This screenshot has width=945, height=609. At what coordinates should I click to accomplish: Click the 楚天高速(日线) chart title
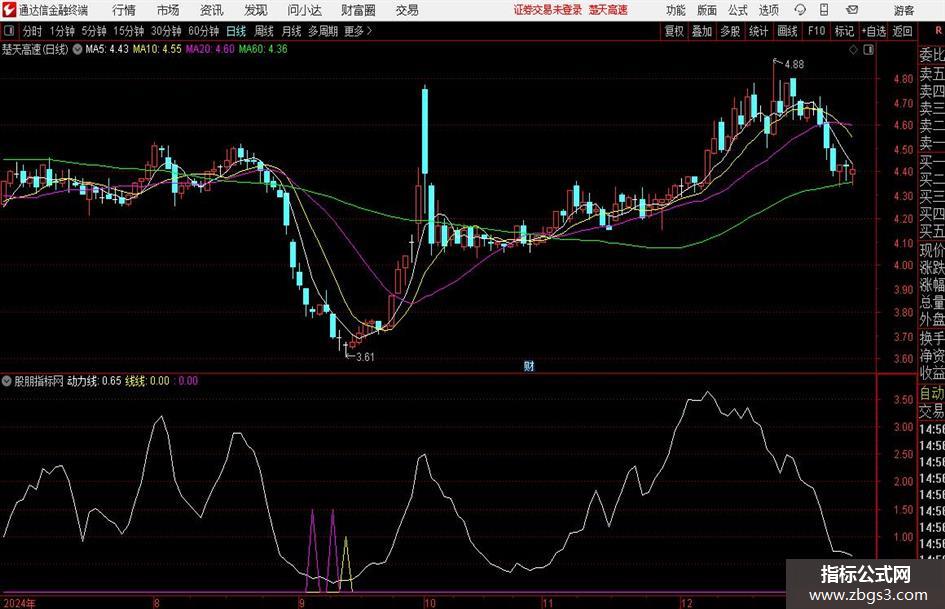pyautogui.click(x=35, y=49)
